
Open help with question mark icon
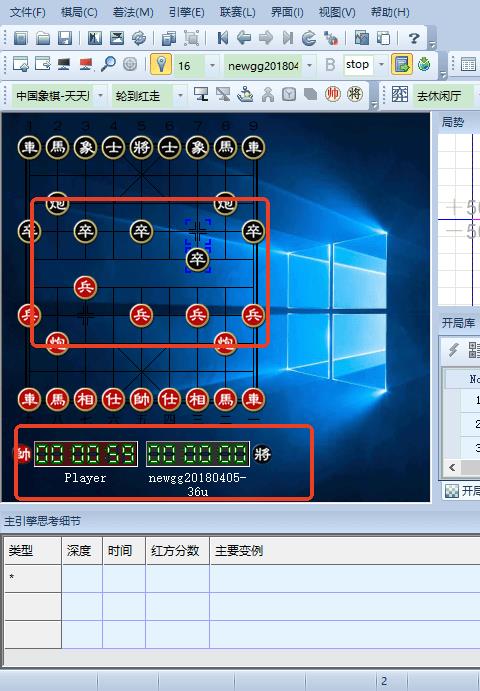pos(413,38)
